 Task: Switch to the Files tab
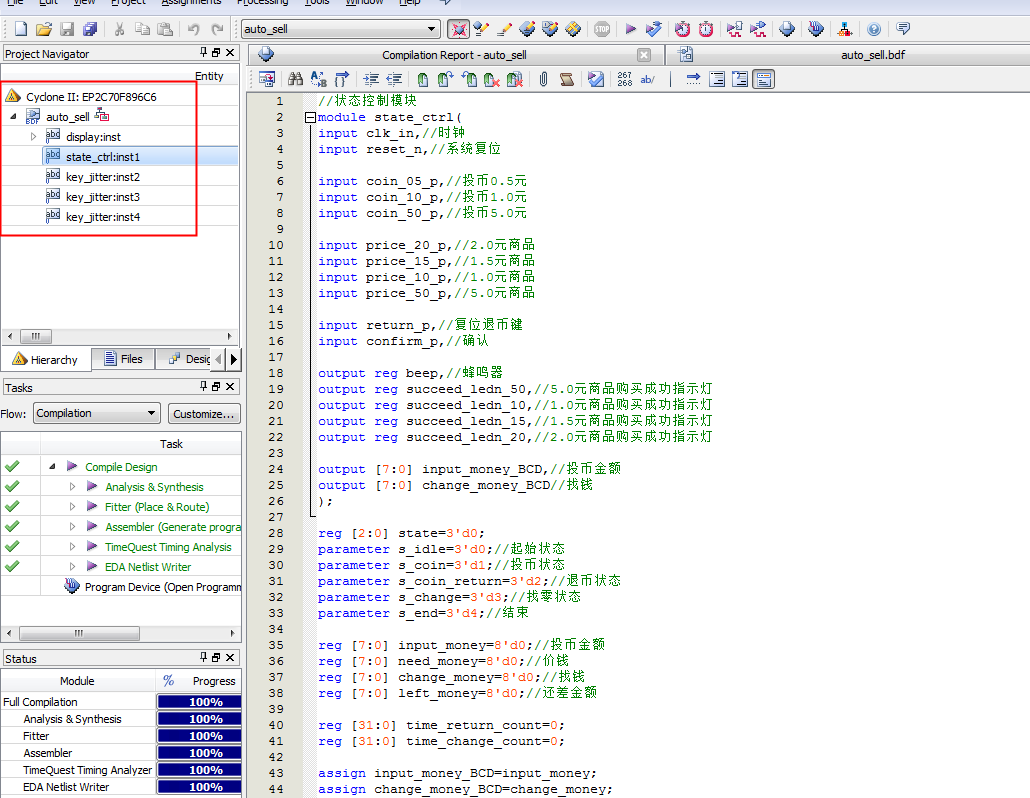click(123, 360)
